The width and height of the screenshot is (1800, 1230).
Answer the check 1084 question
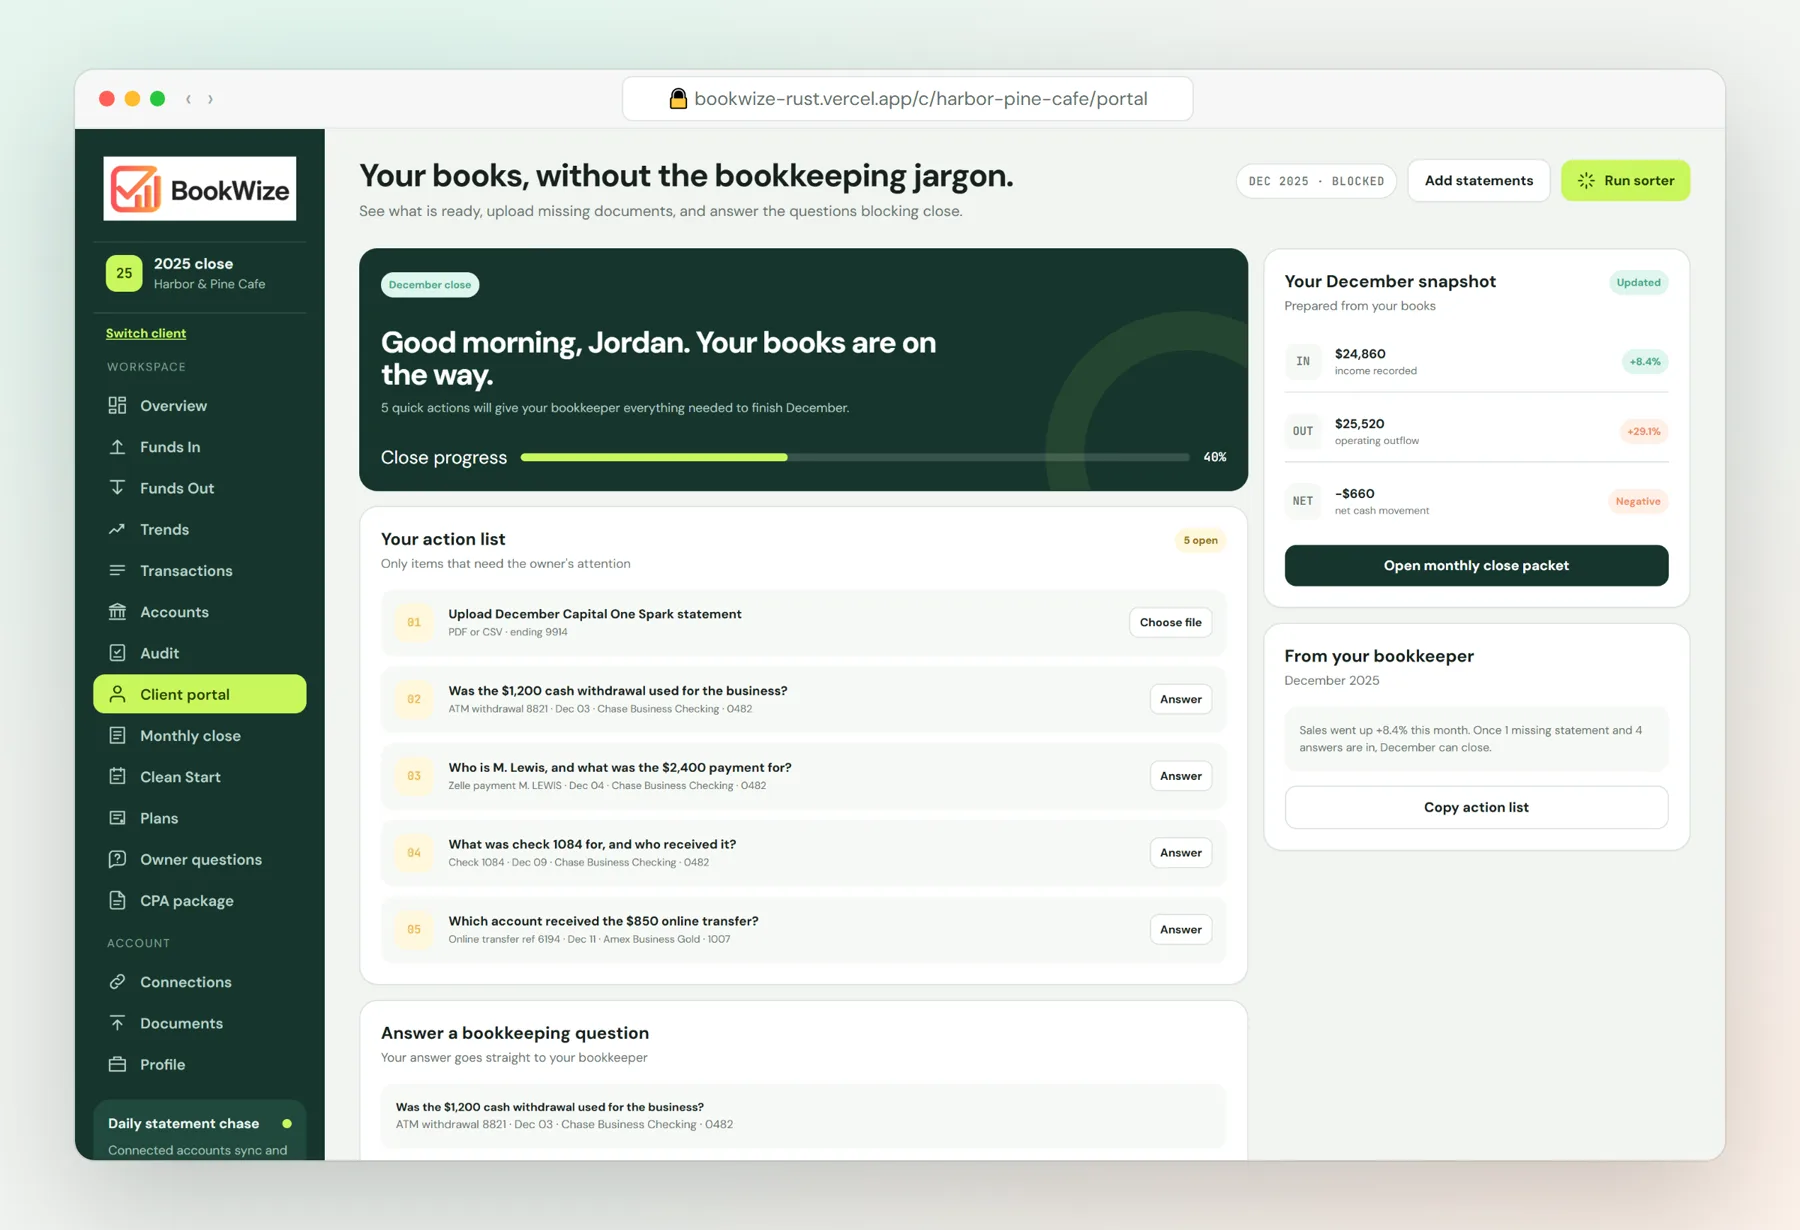[1180, 853]
